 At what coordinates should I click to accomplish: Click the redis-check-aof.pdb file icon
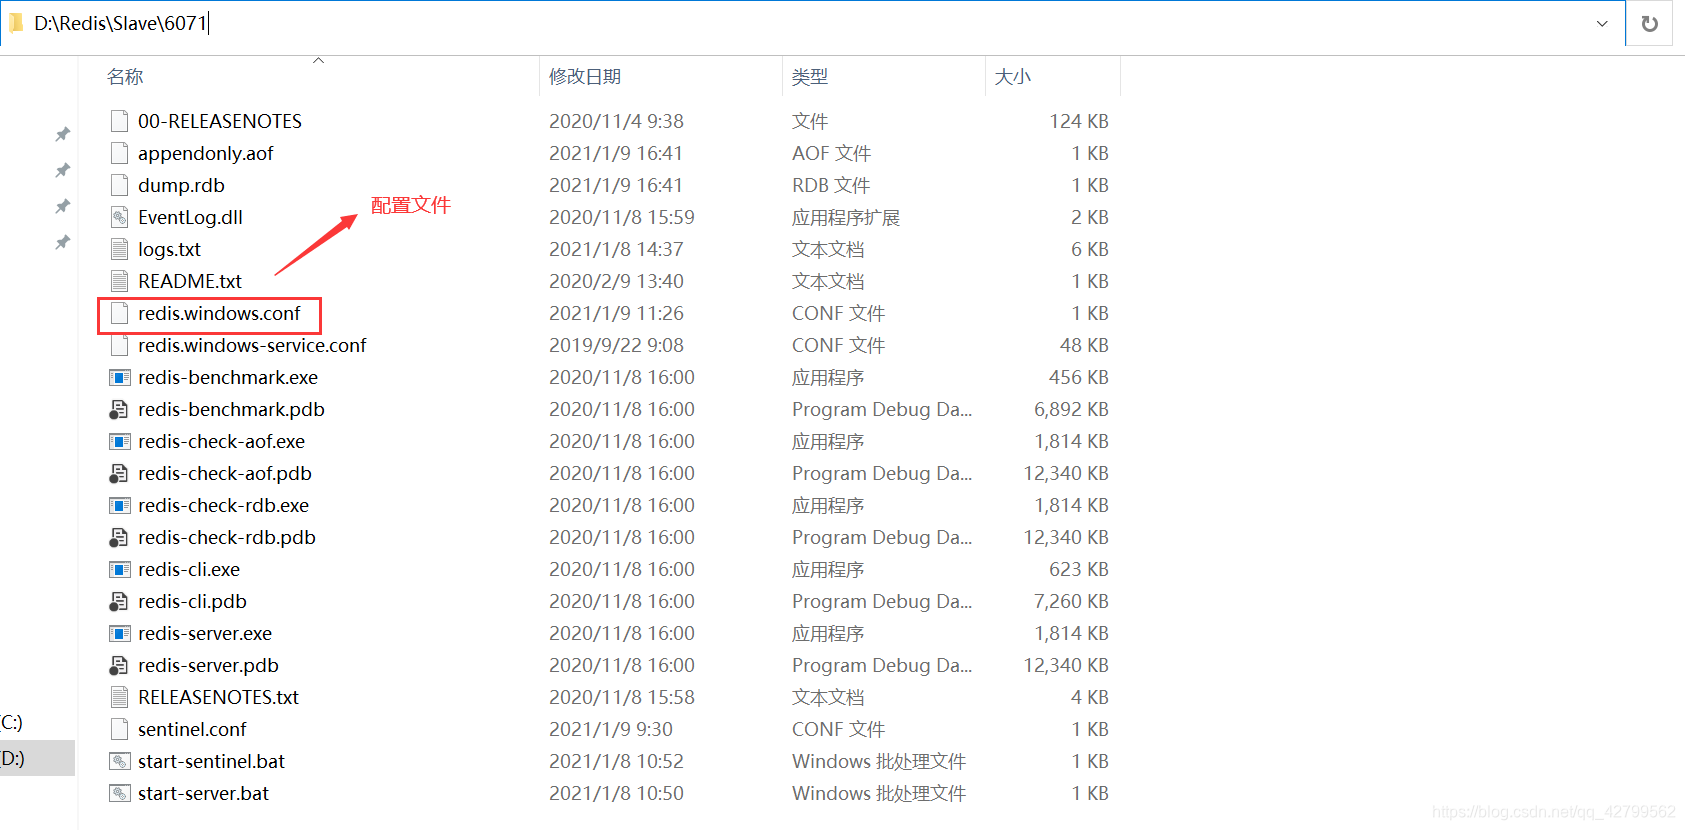[x=119, y=473]
